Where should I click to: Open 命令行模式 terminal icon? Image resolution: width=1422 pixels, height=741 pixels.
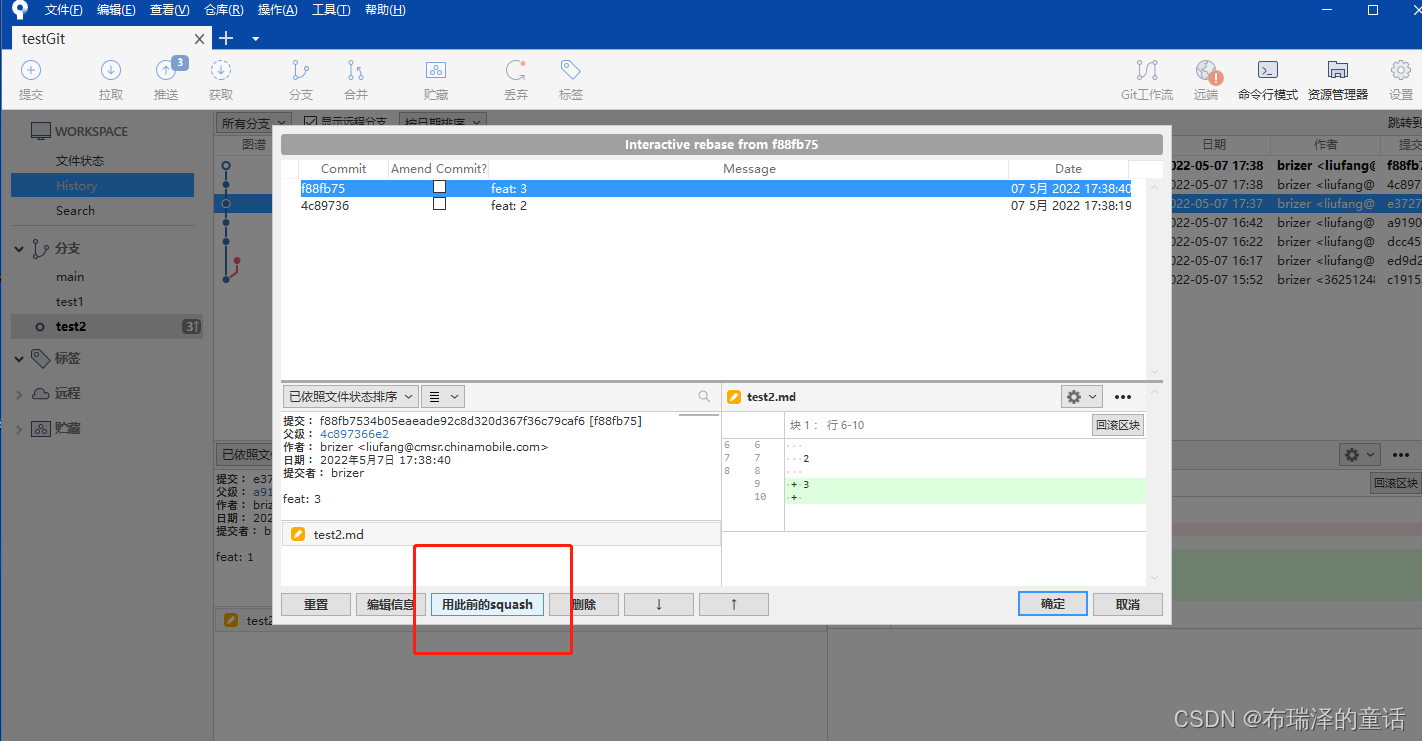[x=1267, y=80]
